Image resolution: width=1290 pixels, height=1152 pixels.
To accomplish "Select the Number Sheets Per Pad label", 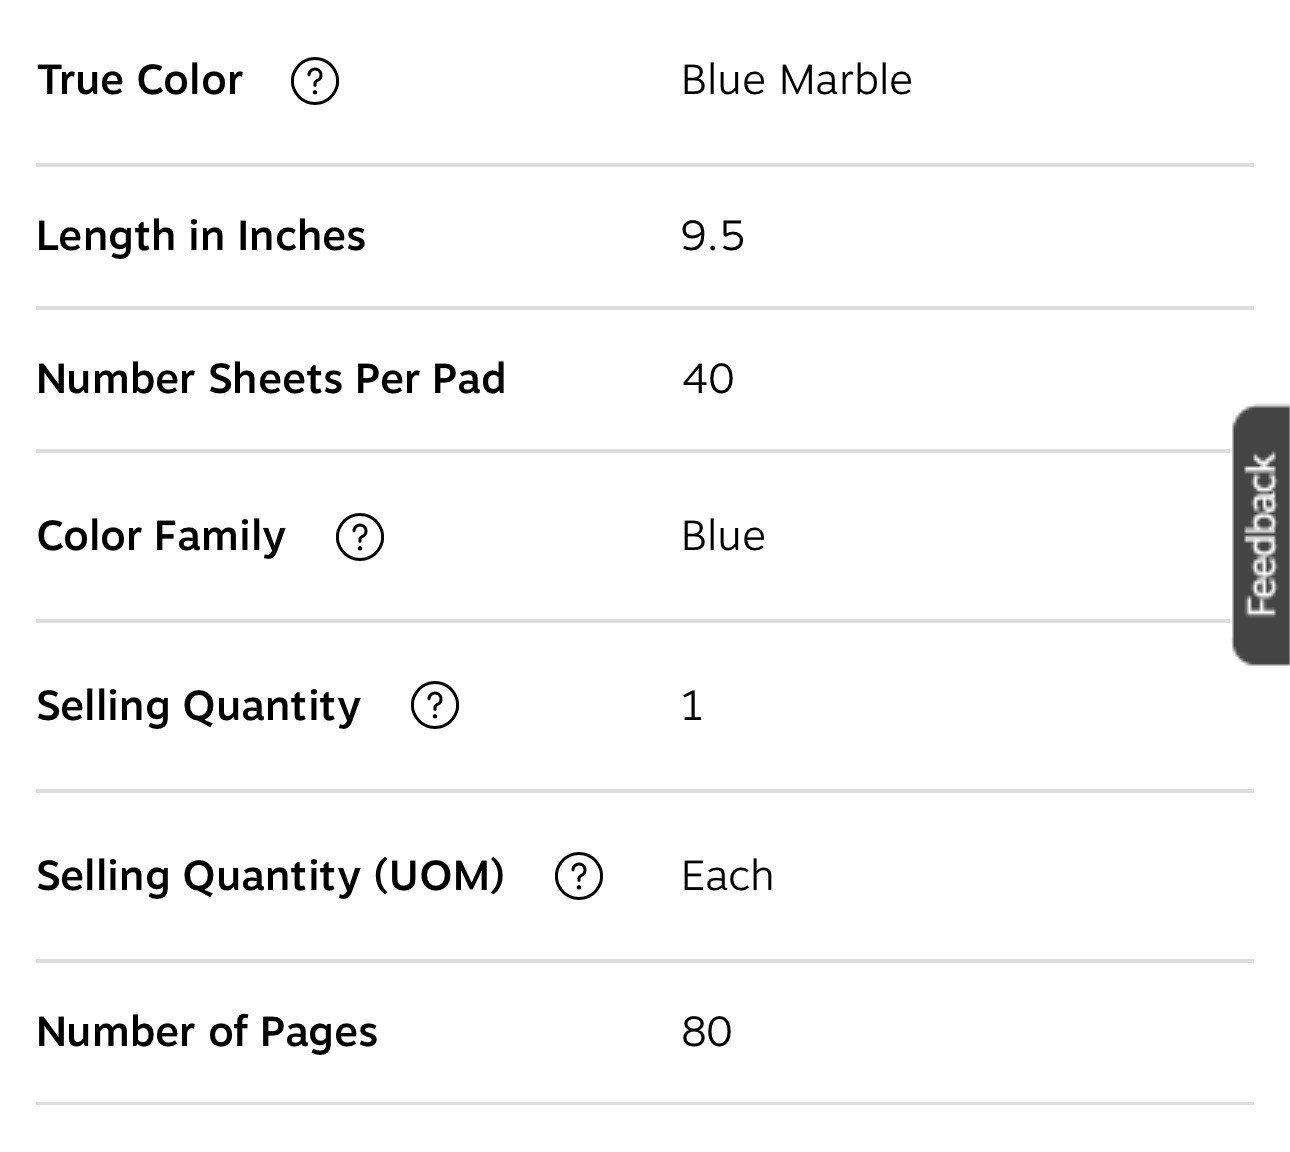I will click(x=271, y=379).
